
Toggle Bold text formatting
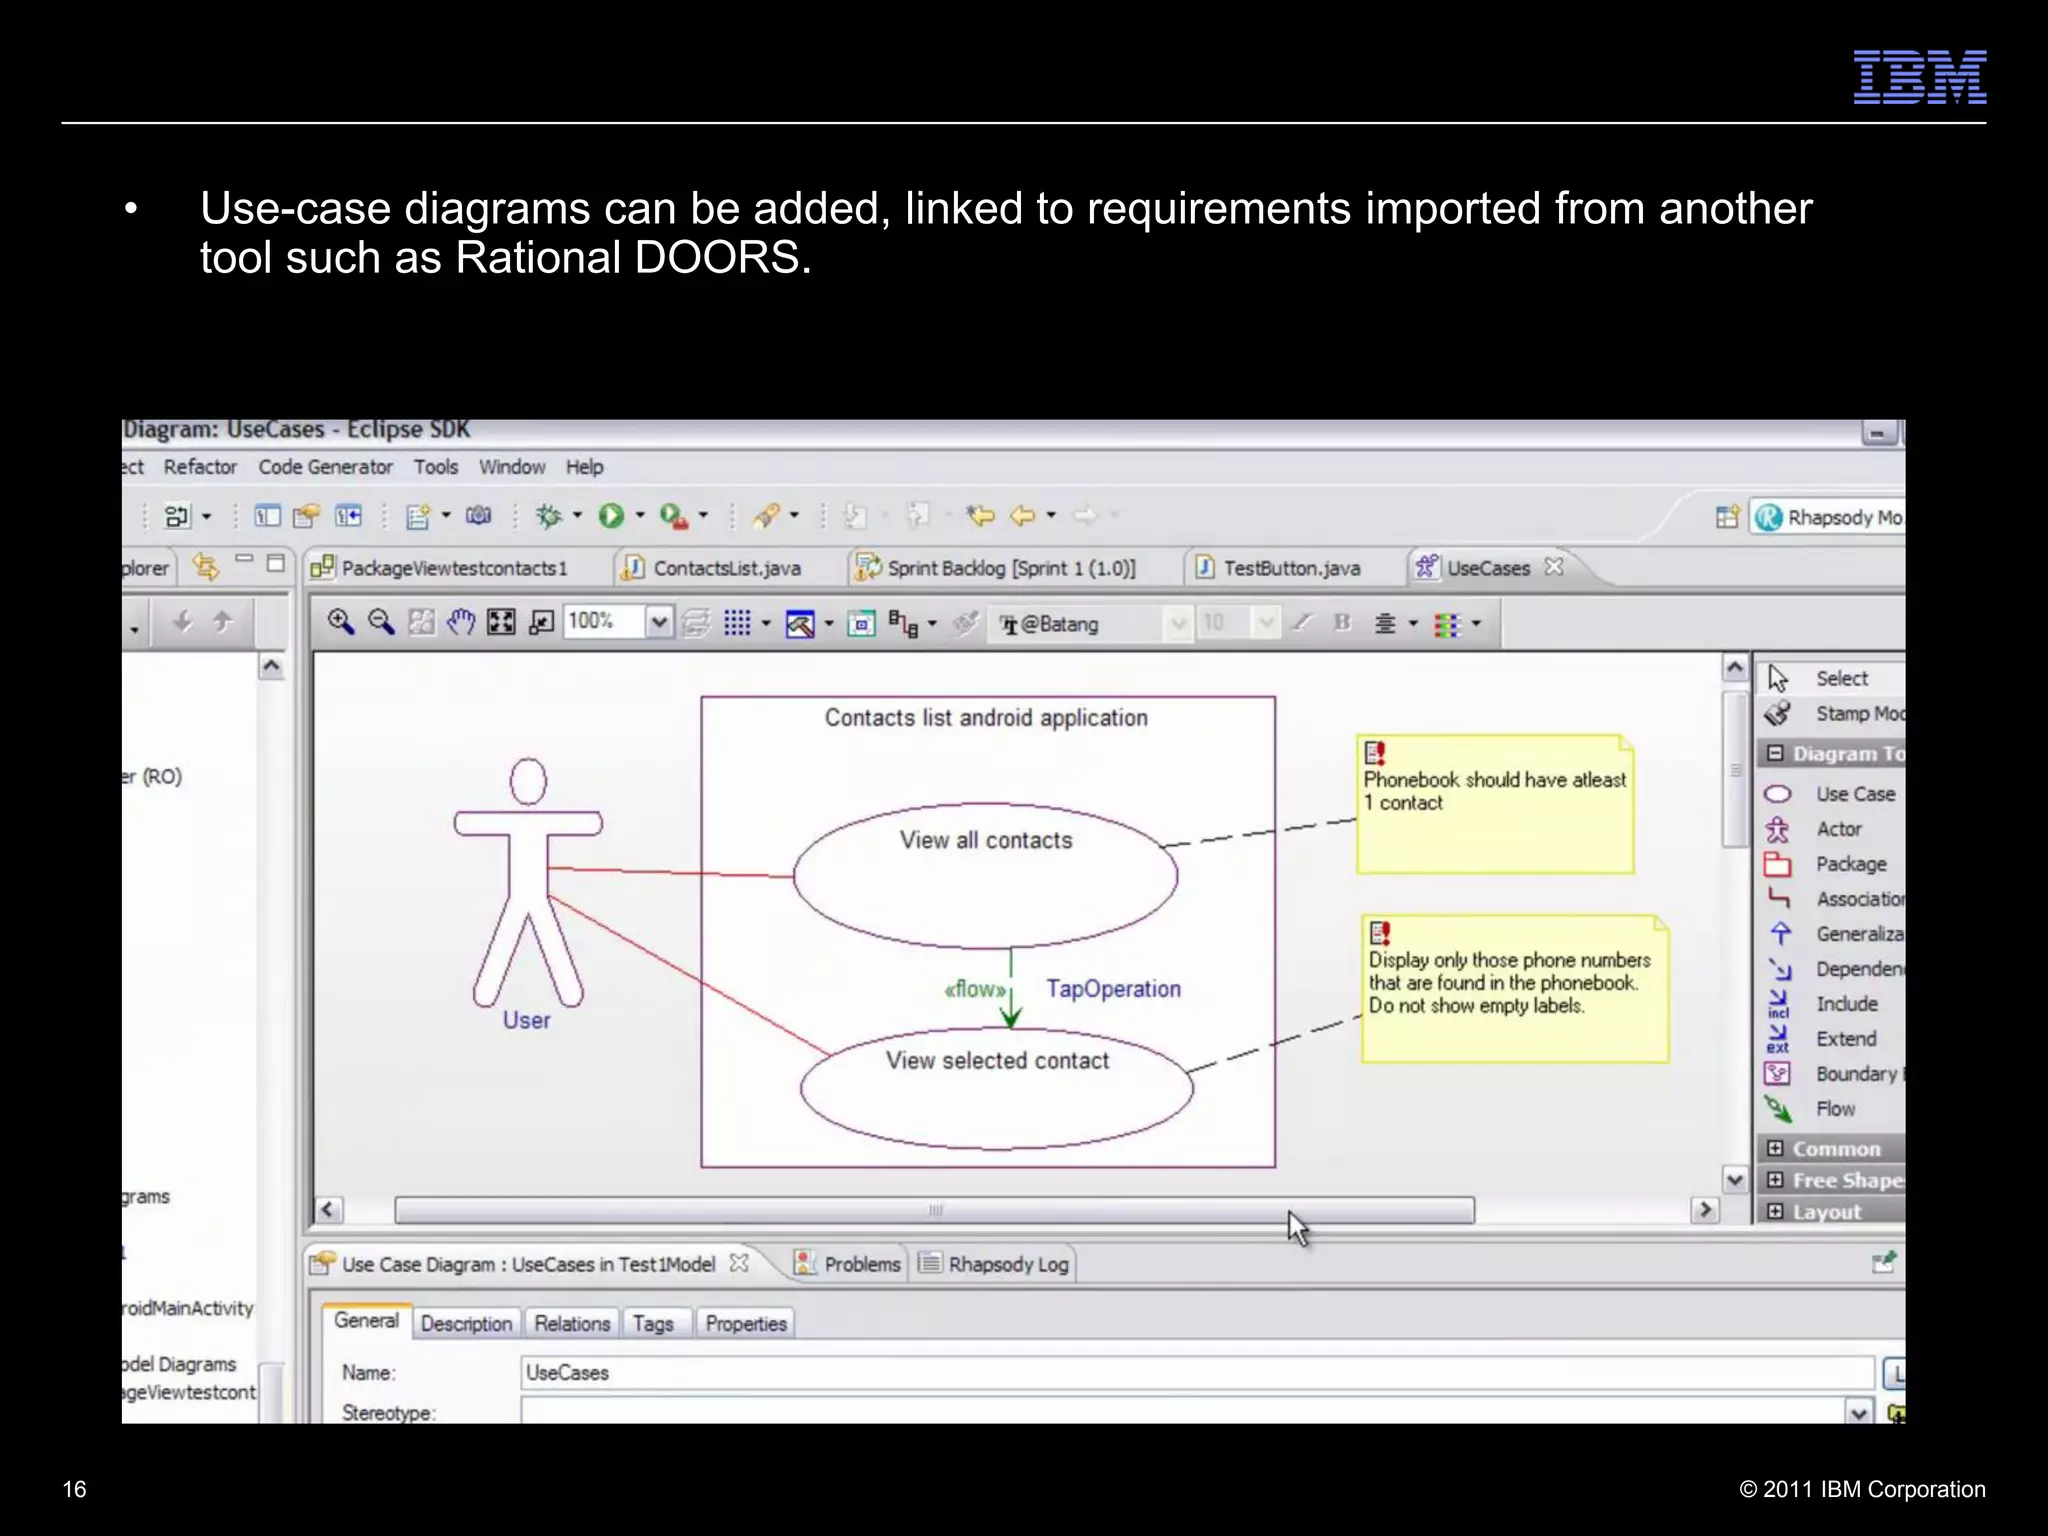pyautogui.click(x=1342, y=623)
